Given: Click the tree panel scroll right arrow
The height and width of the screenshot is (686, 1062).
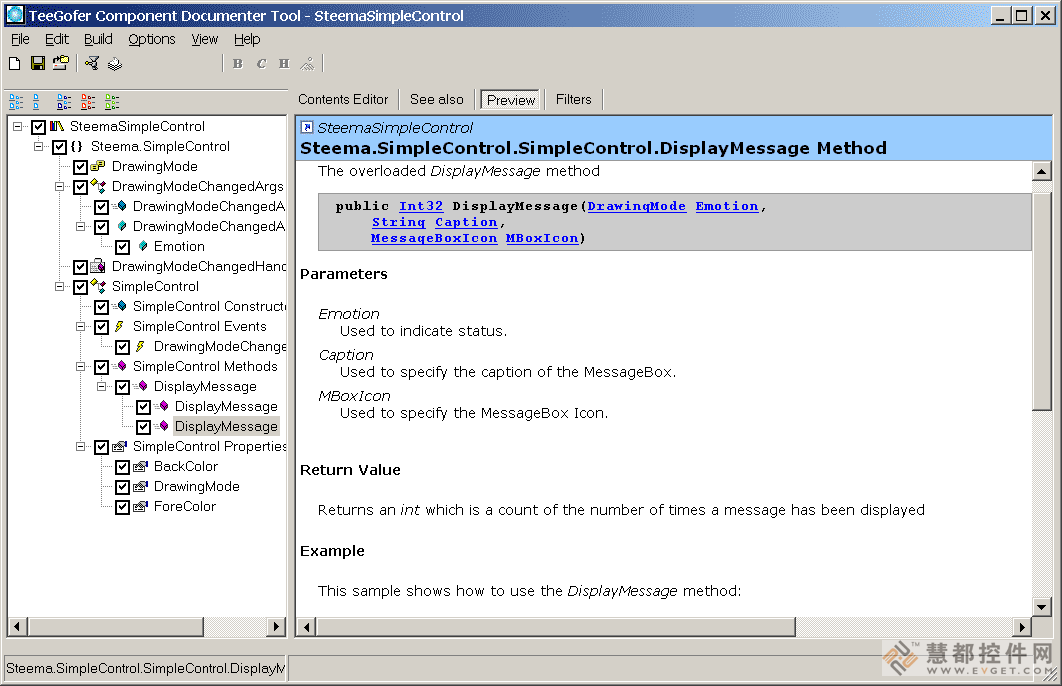Looking at the screenshot, I should coord(276,627).
